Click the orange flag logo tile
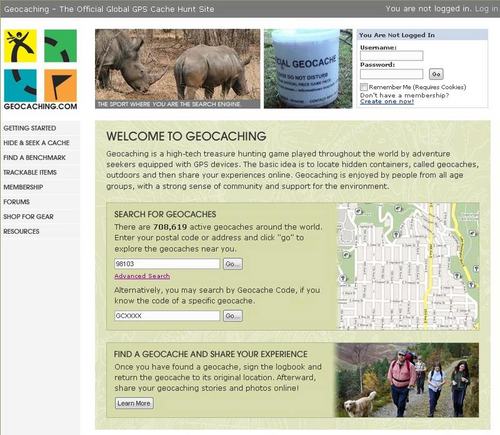 tap(60, 85)
